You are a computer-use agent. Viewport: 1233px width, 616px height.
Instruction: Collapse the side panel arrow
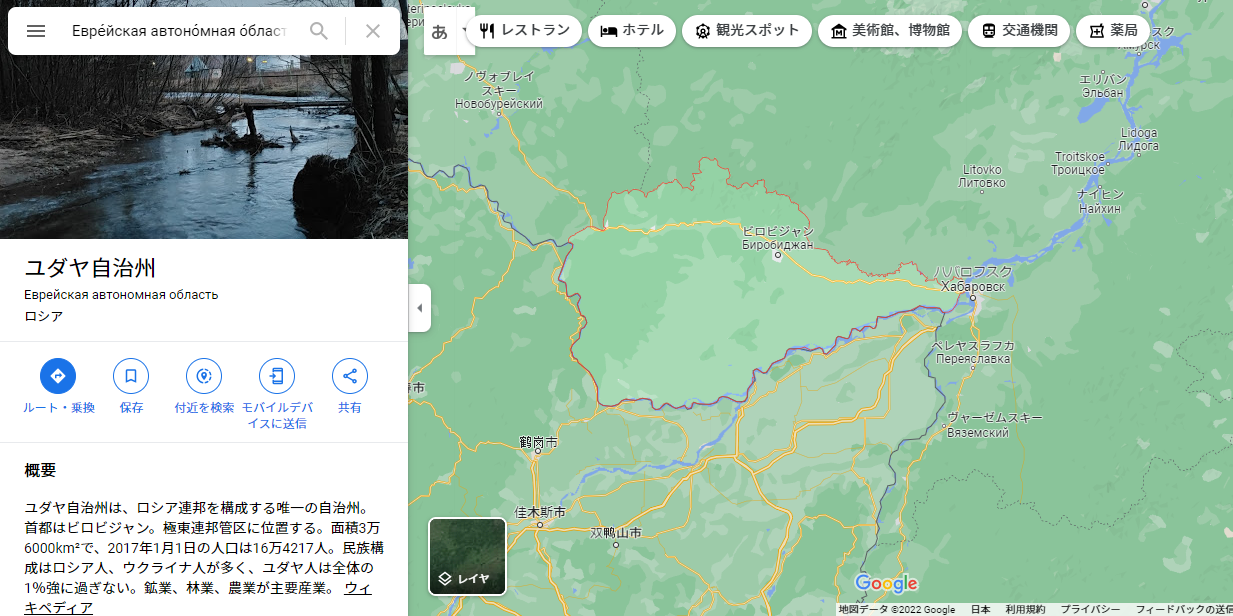tap(420, 308)
